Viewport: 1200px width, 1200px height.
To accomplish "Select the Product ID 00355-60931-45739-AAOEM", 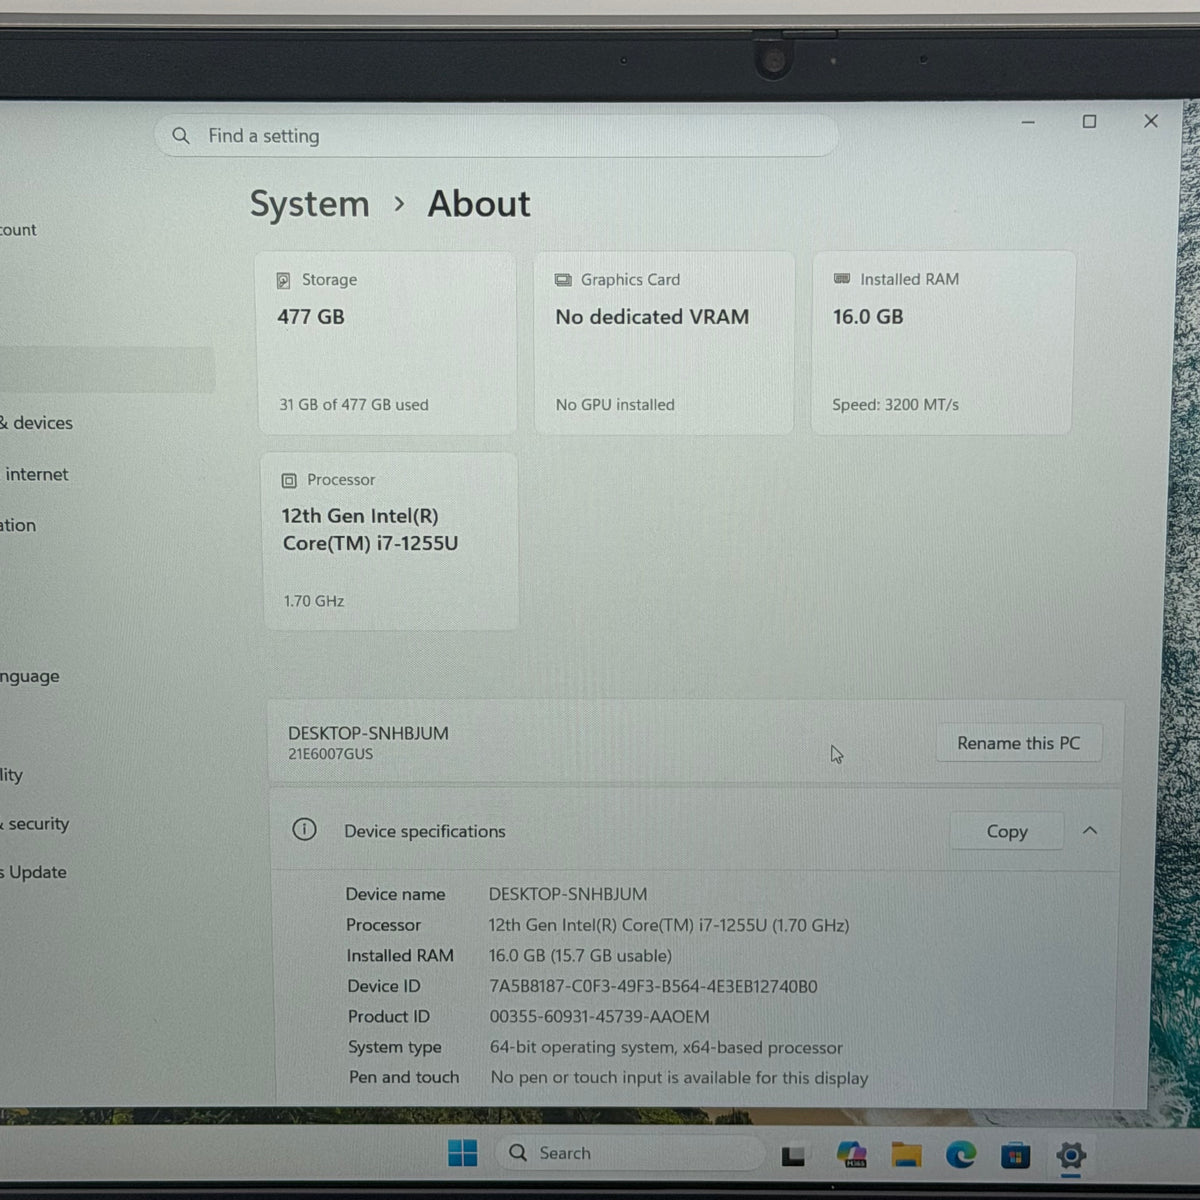I will (x=599, y=1017).
